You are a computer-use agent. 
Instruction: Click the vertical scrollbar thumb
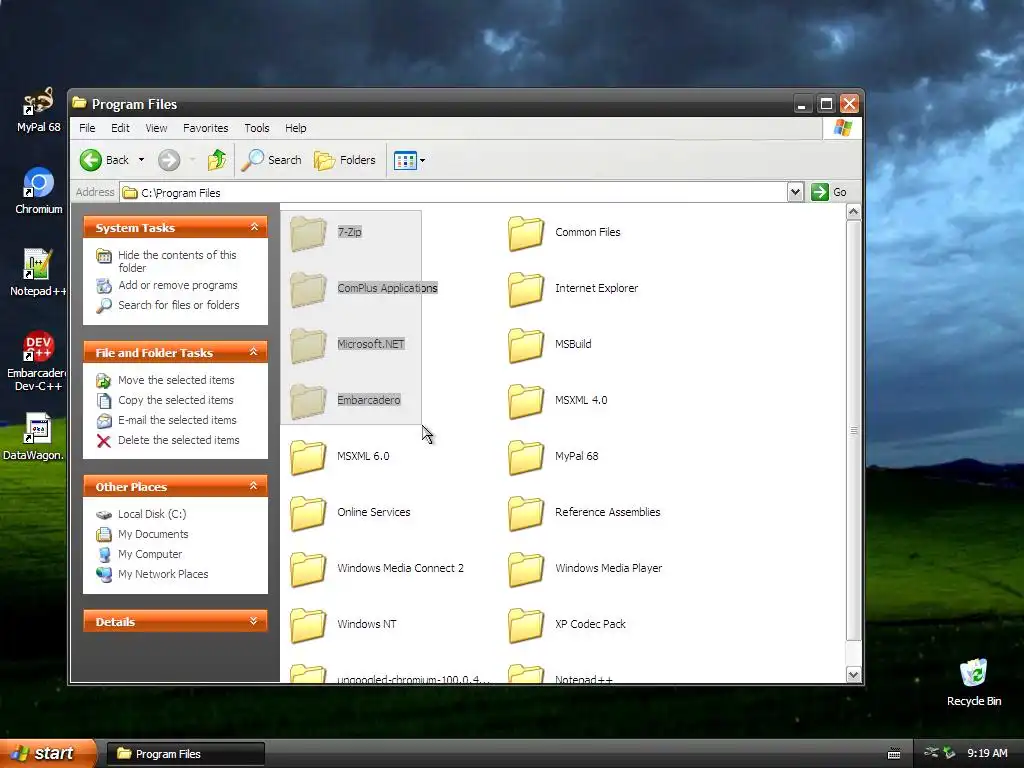[x=853, y=430]
